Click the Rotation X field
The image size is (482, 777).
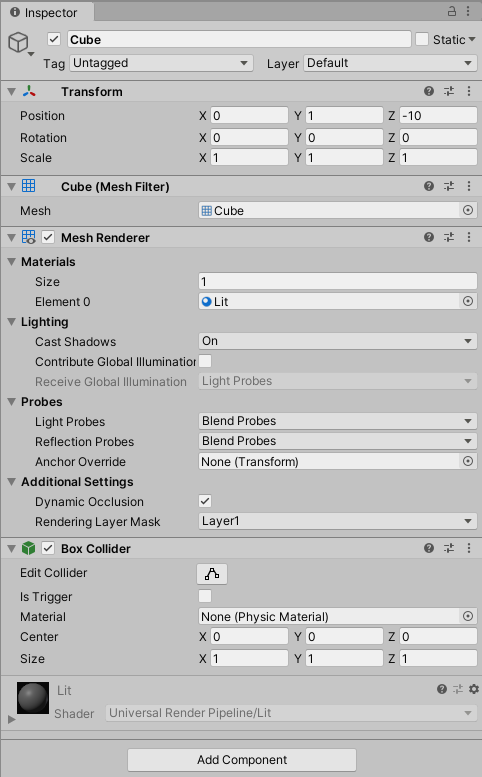tap(249, 137)
